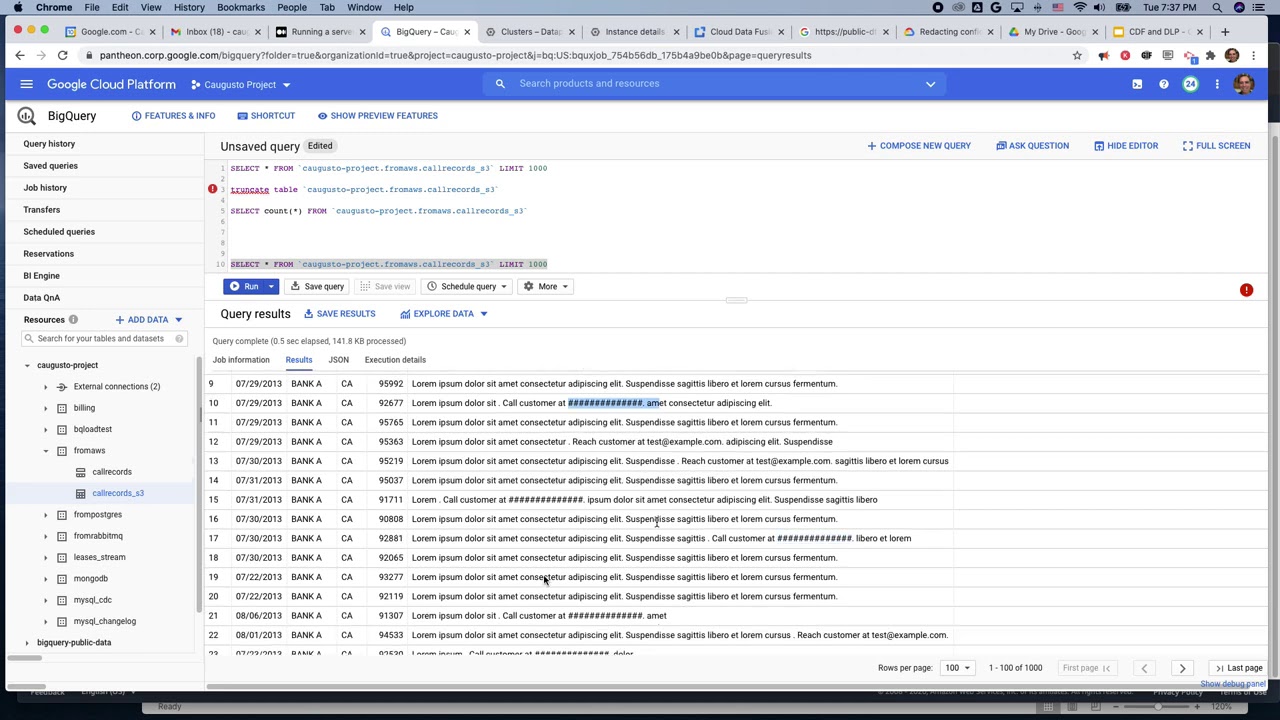
Task: Expand the bigquery-public-data project
Action: [x=27, y=643]
